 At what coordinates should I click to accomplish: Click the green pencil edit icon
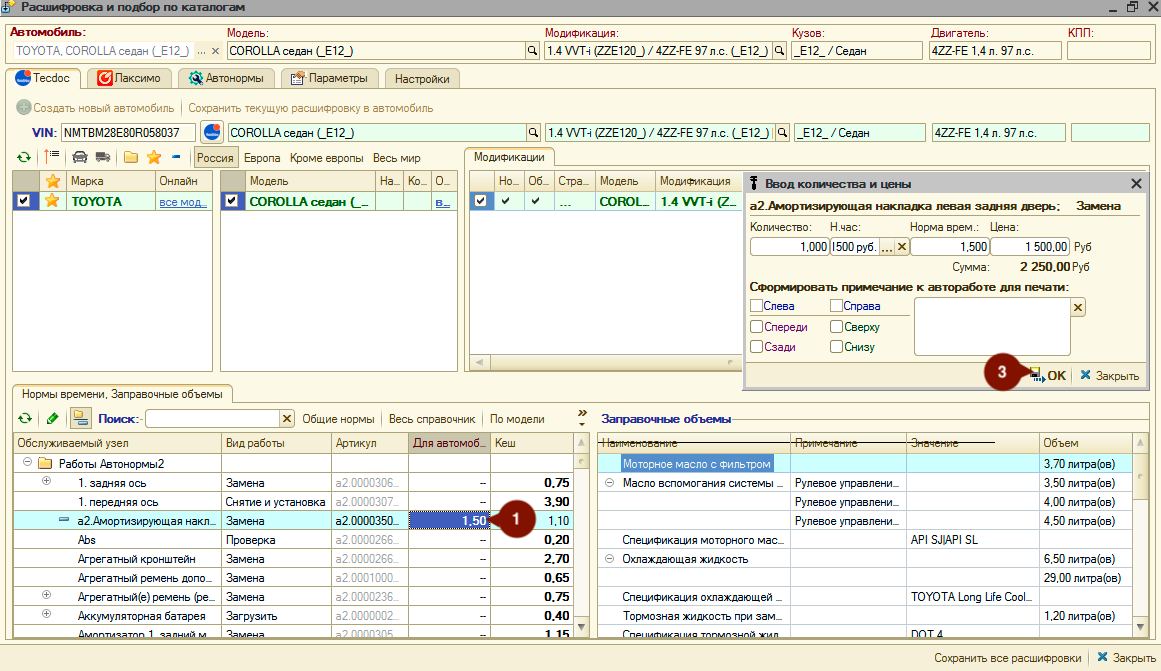pyautogui.click(x=52, y=418)
